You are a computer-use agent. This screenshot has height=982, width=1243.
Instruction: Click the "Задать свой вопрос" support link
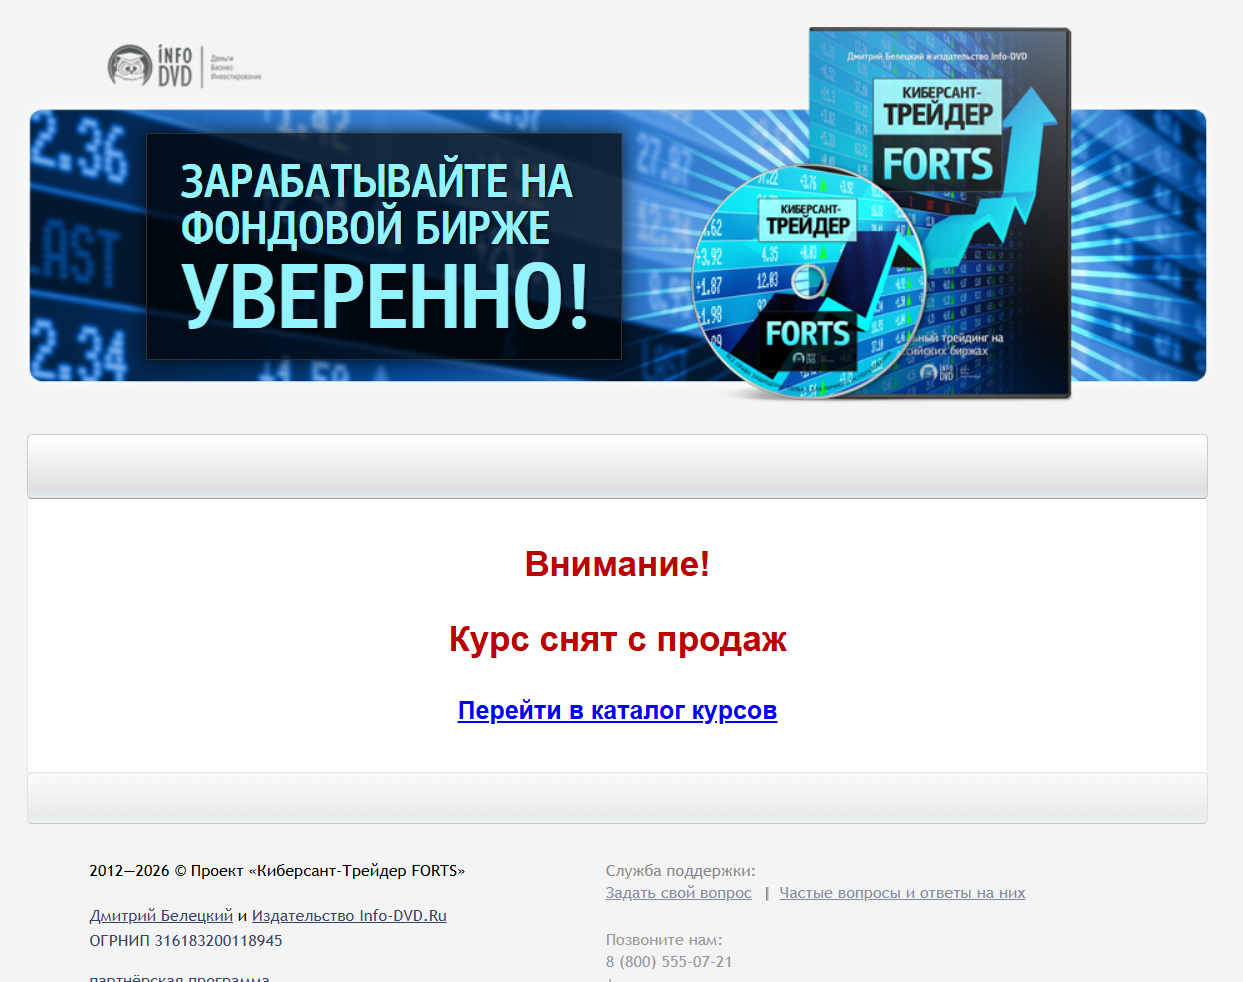(678, 892)
